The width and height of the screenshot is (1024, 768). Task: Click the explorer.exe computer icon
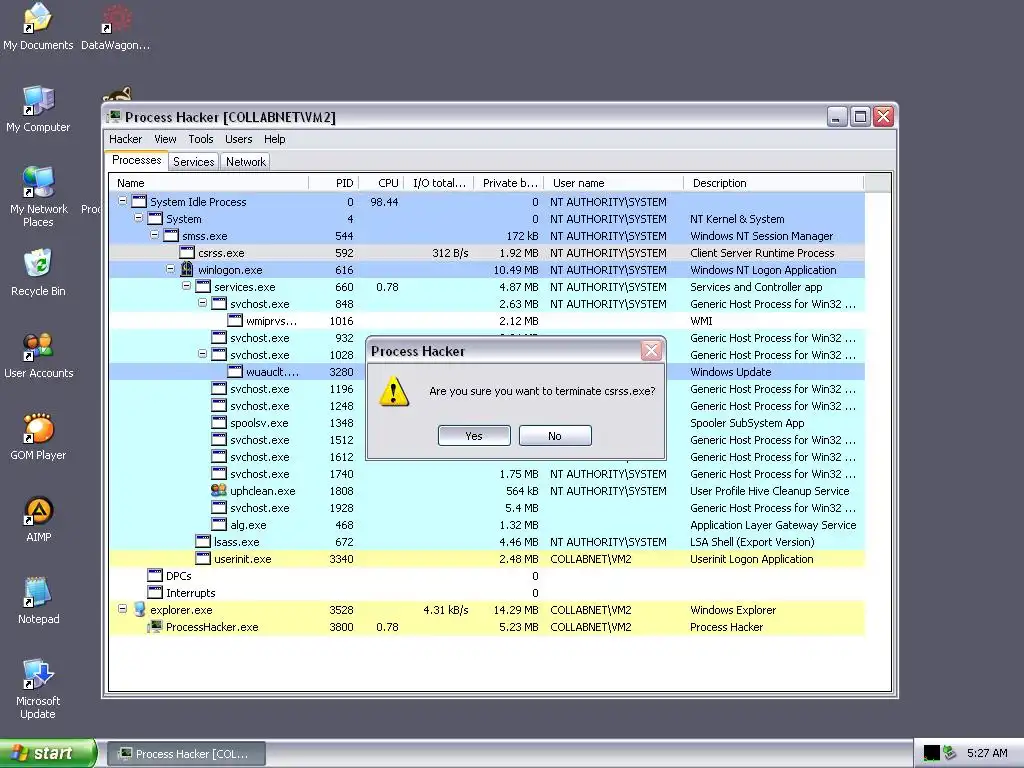[x=139, y=609]
